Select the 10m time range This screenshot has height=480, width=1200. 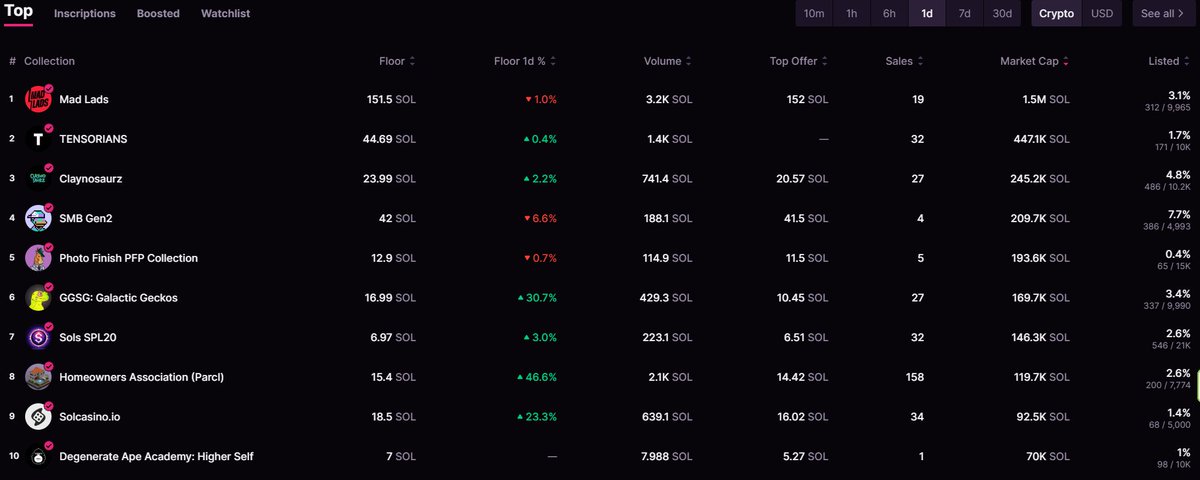pyautogui.click(x=814, y=14)
